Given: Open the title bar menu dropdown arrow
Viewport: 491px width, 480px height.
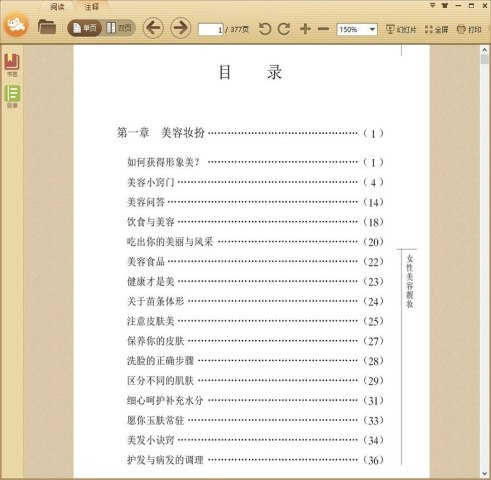Looking at the screenshot, I should click(432, 5).
